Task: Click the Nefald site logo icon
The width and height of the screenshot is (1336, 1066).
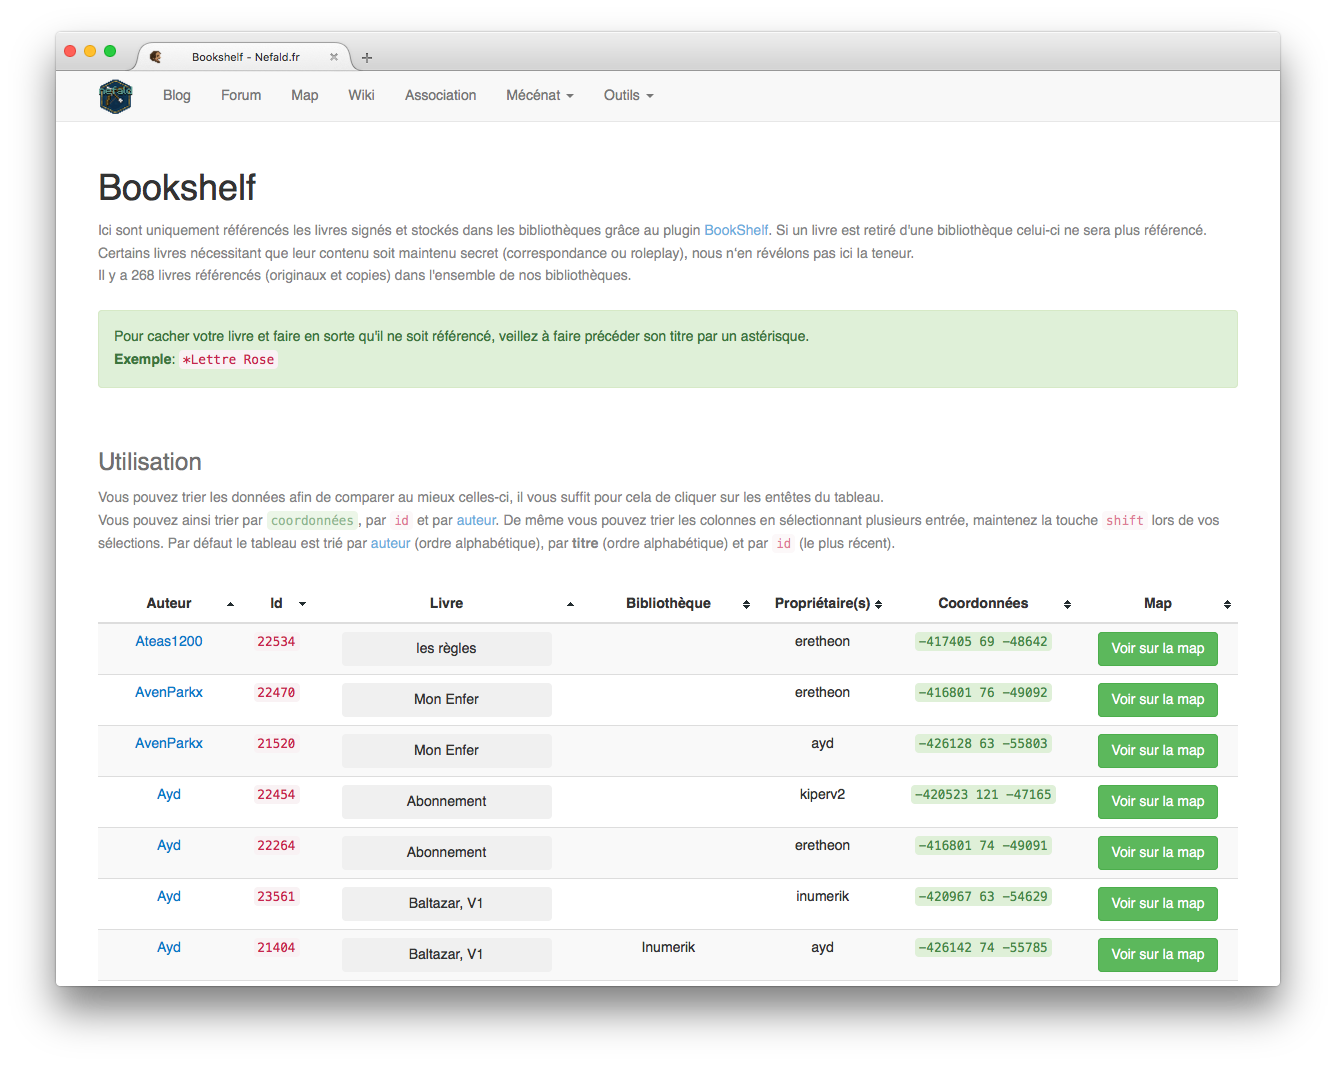Action: (116, 96)
